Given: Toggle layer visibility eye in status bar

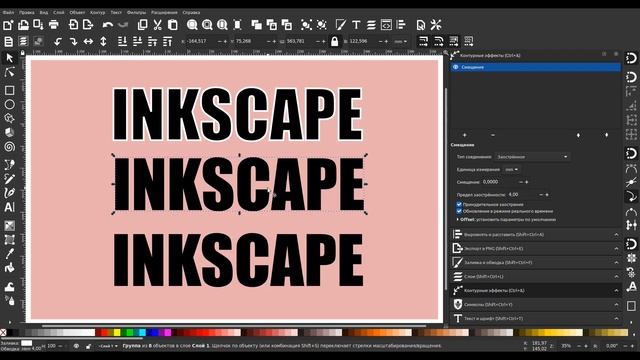Looking at the screenshot, I should (x=76, y=346).
